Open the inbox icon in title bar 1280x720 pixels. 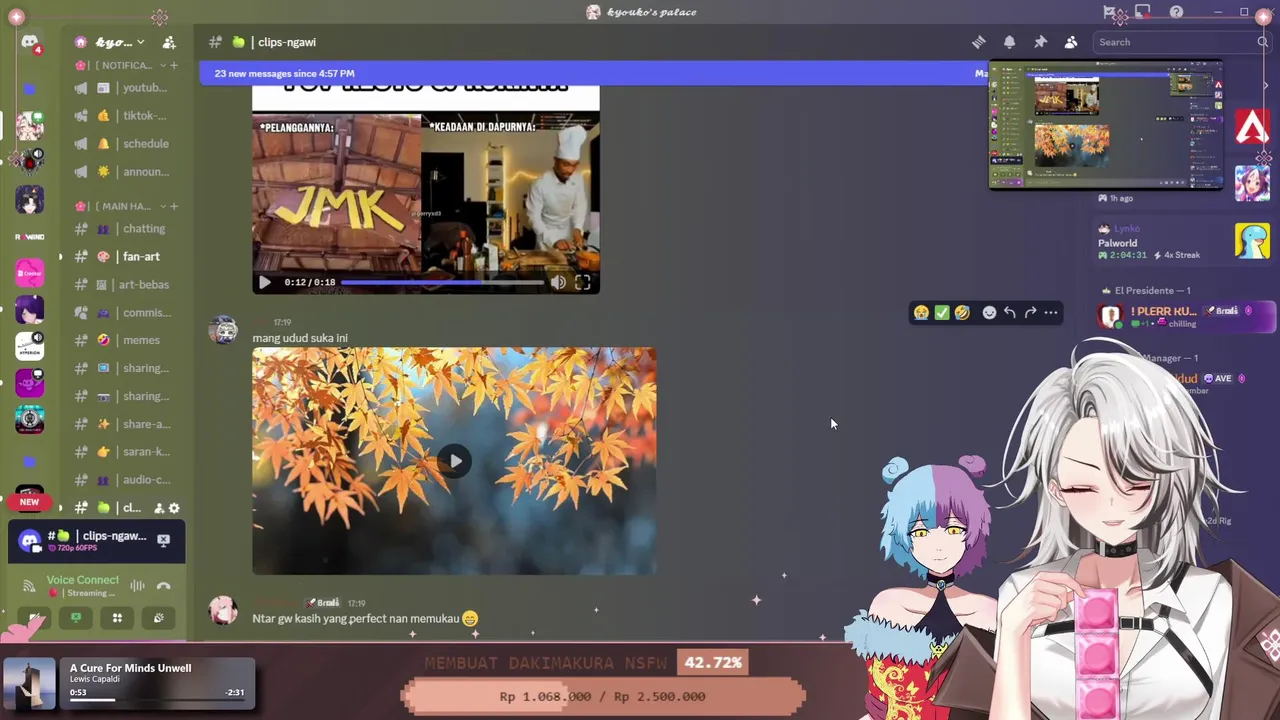click(x=1142, y=12)
